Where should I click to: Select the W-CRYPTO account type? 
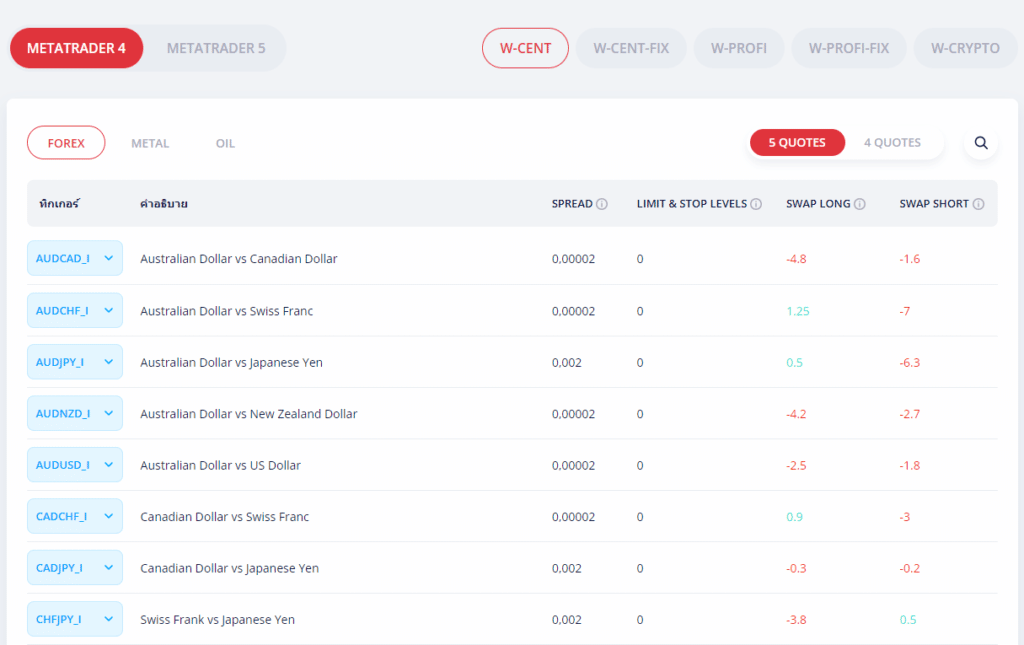point(965,48)
